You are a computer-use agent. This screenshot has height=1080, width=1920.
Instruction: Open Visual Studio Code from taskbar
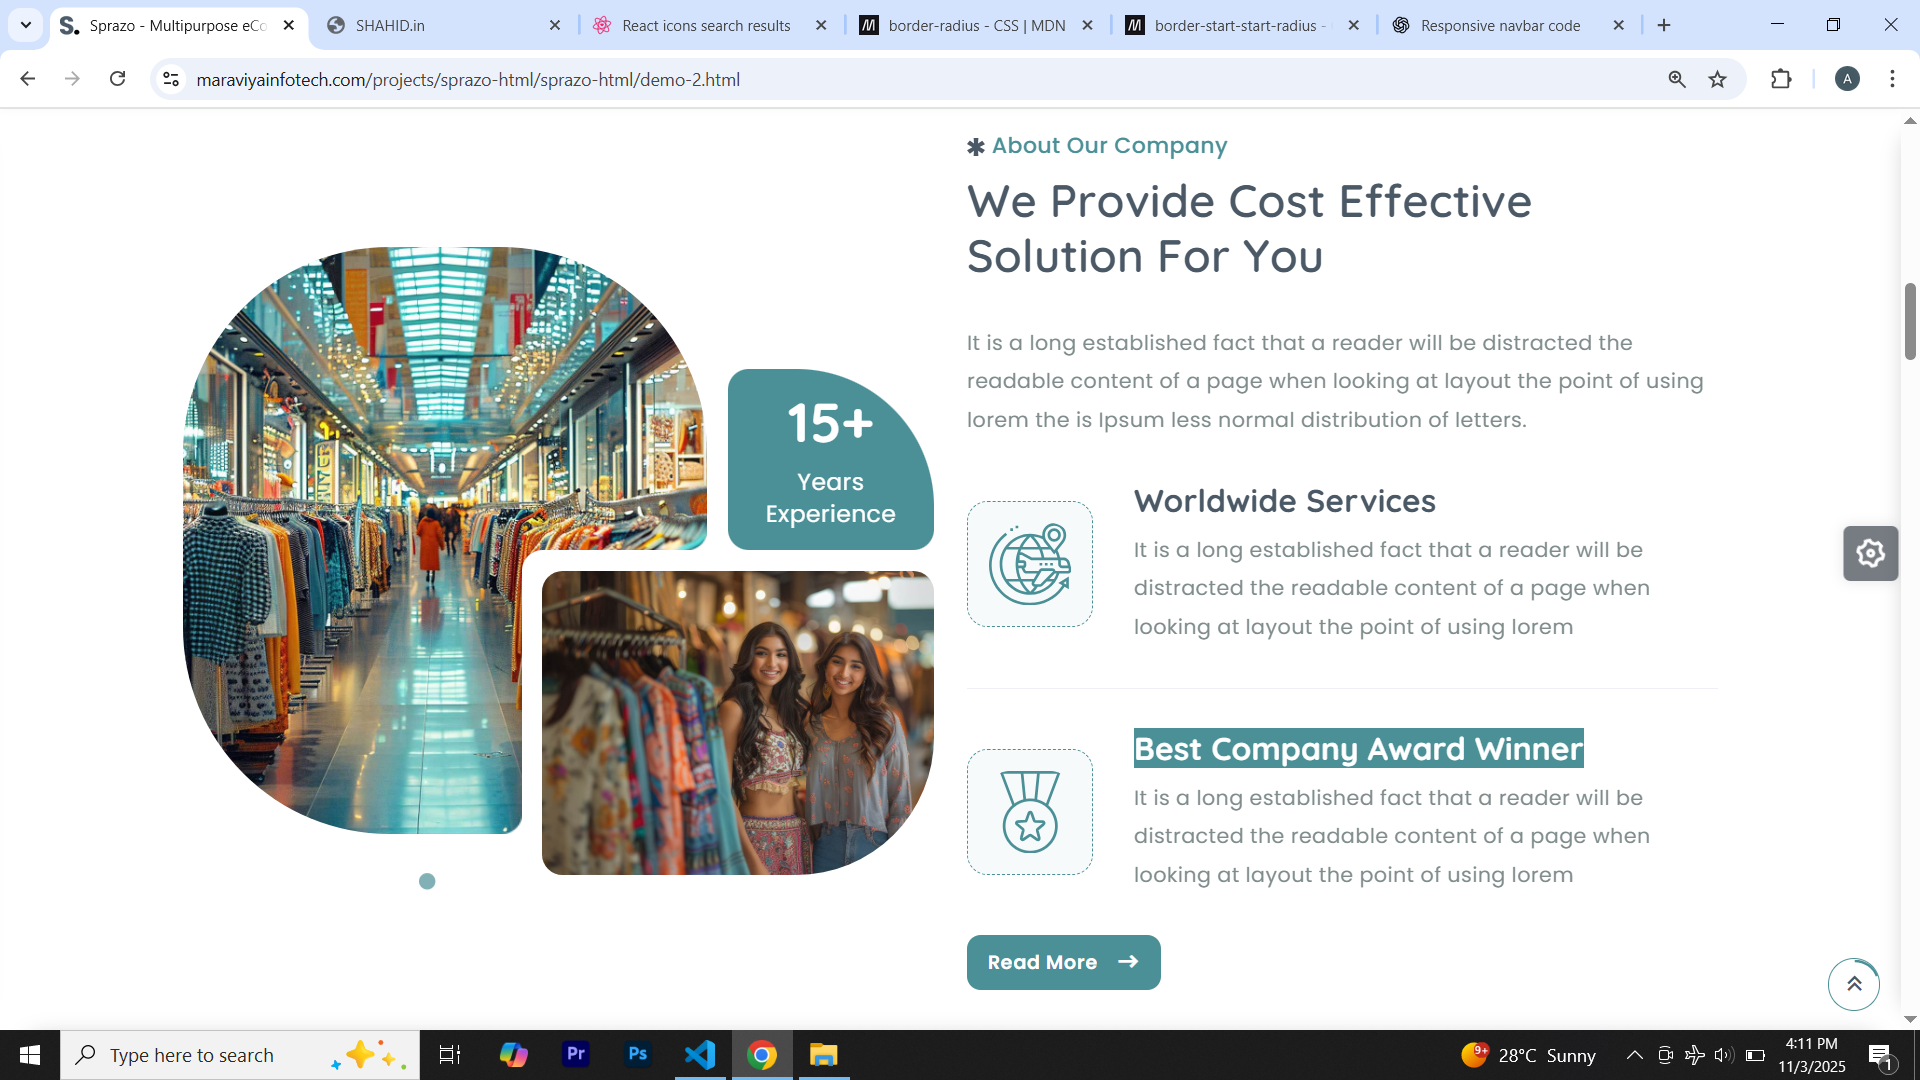pyautogui.click(x=700, y=1055)
